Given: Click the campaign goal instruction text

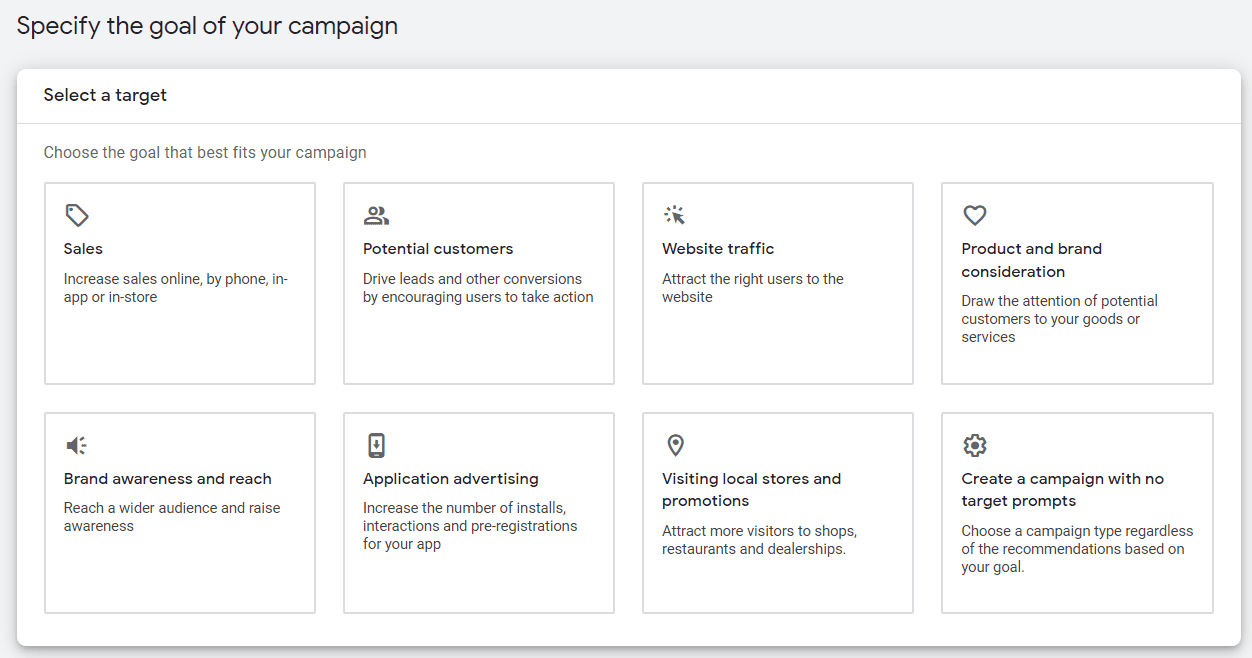Looking at the screenshot, I should pos(205,152).
